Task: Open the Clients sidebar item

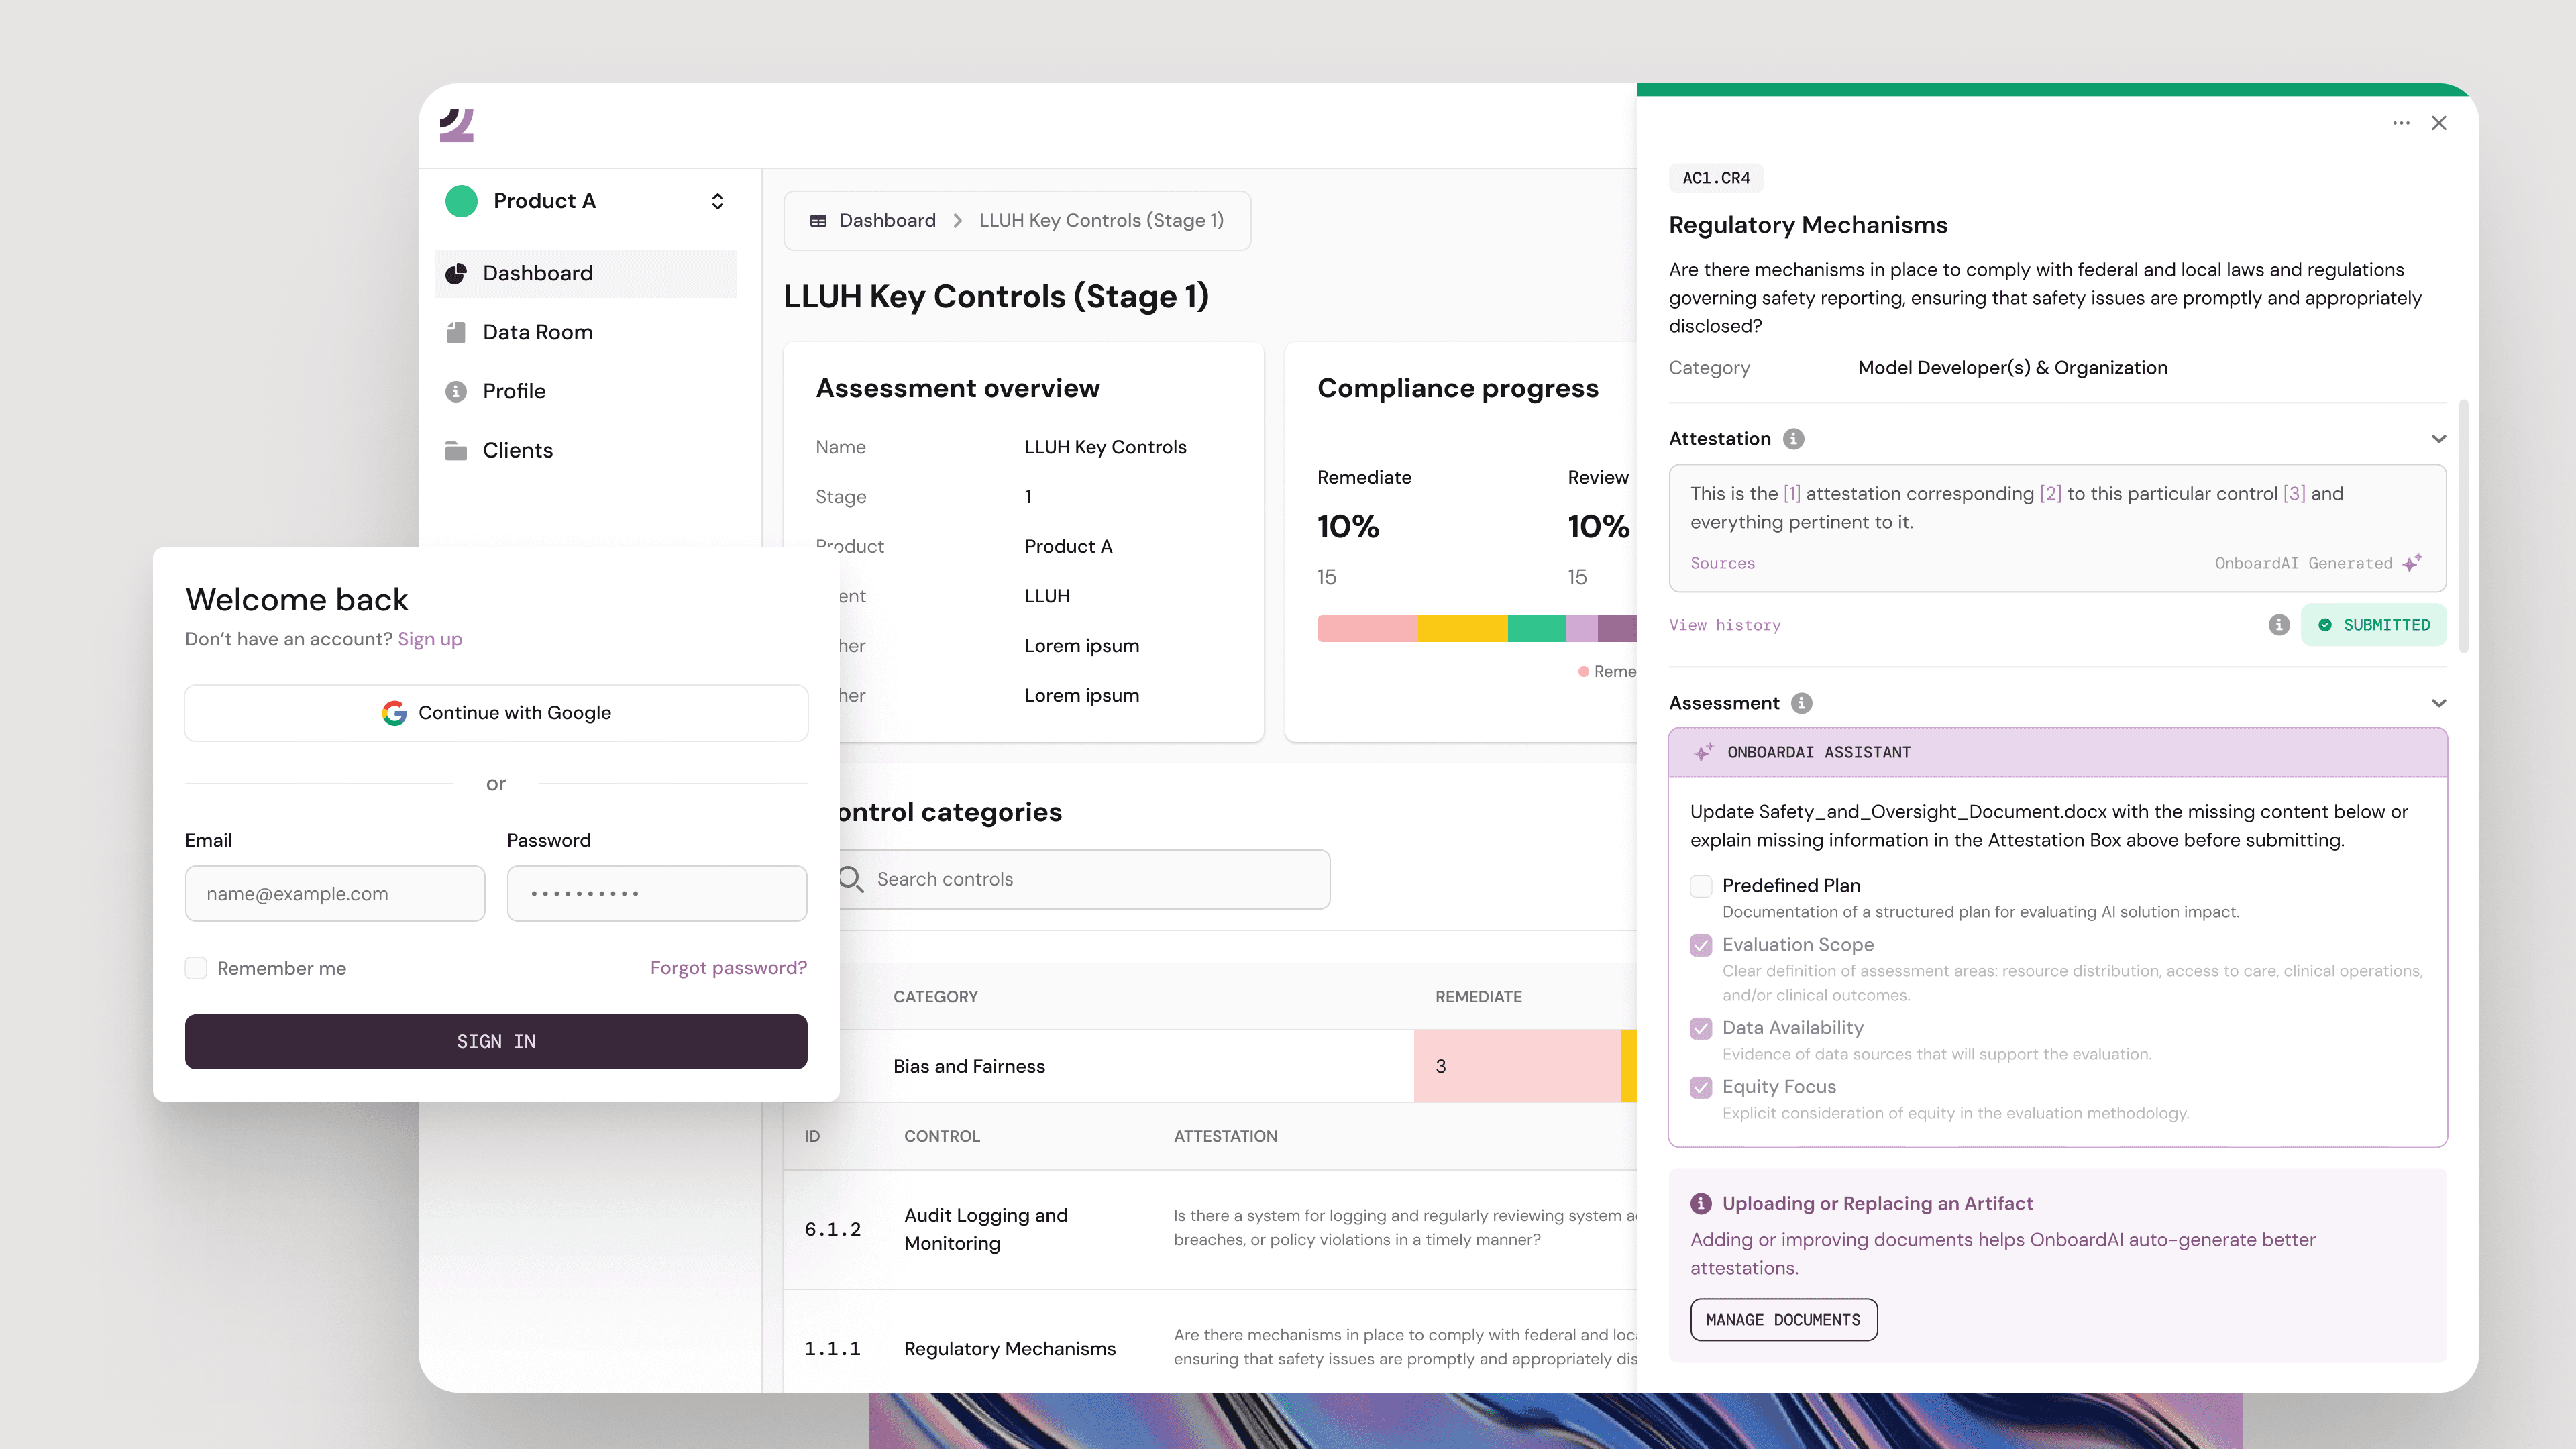Action: coord(517,450)
